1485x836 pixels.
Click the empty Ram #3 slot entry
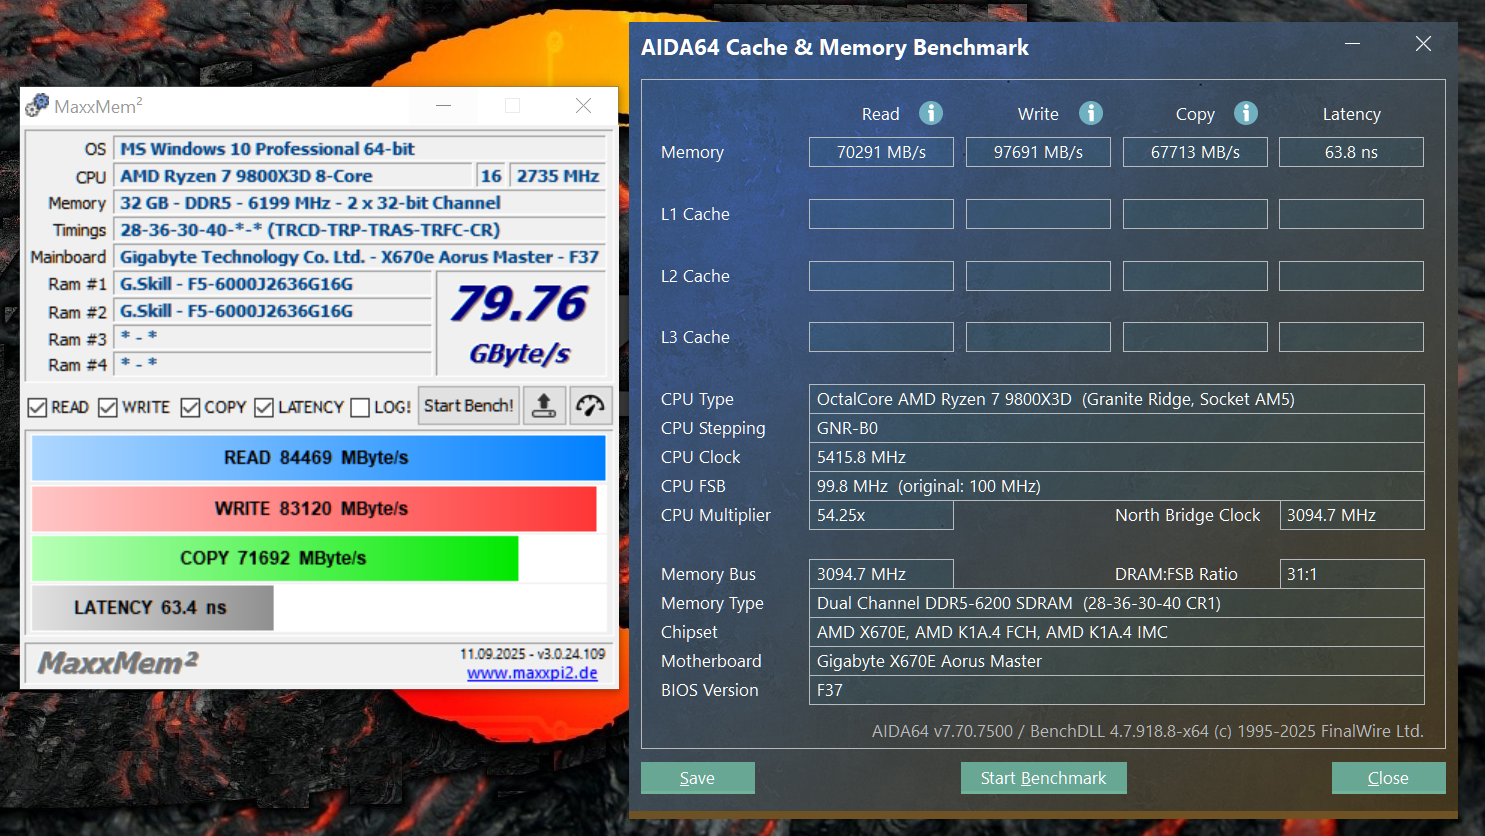[273, 338]
